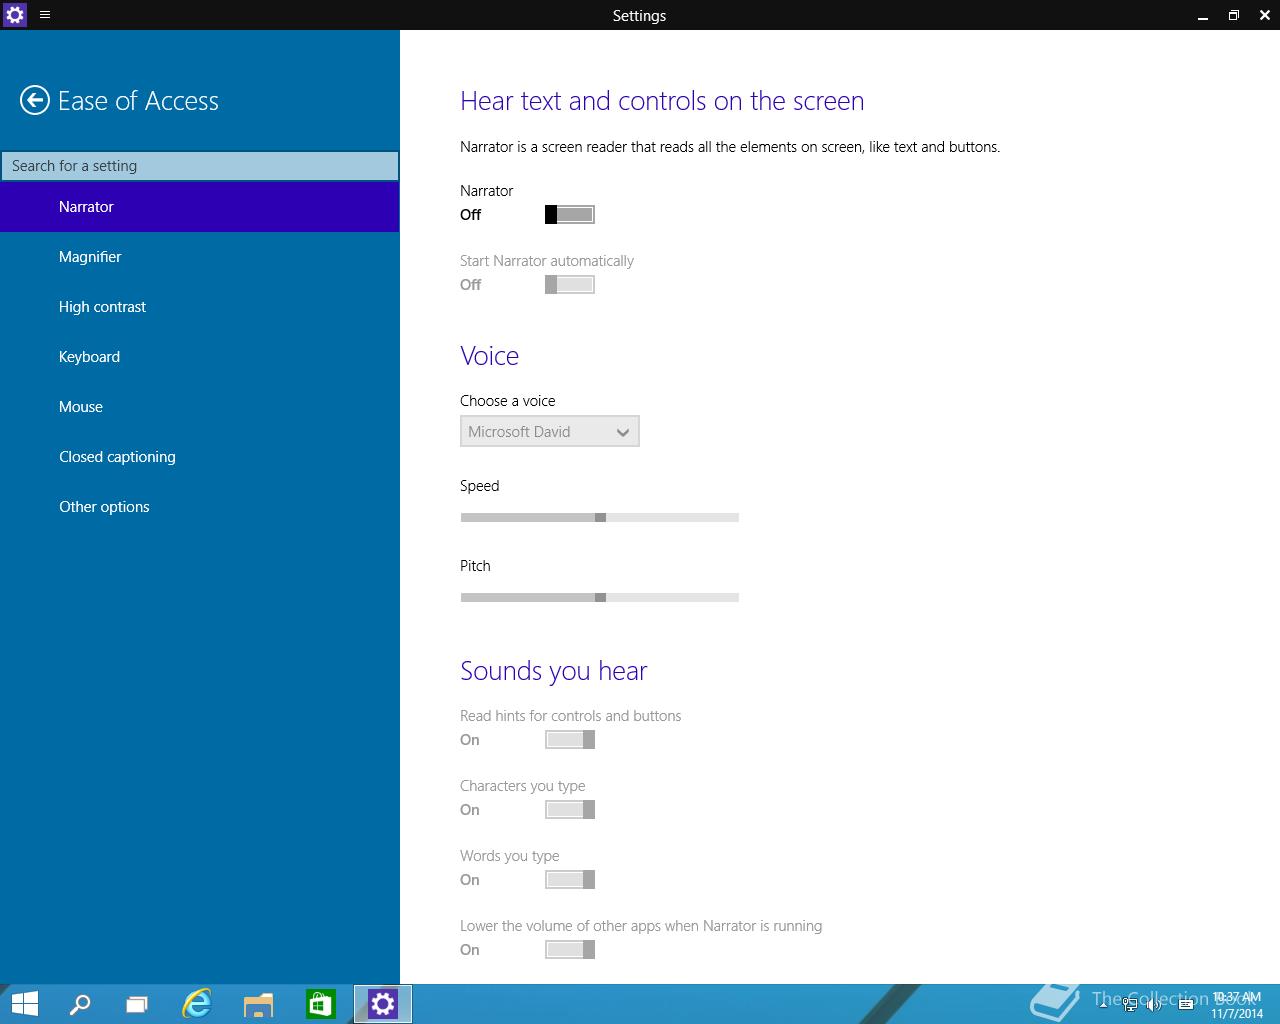Image resolution: width=1280 pixels, height=1024 pixels.
Task: Close the Settings window
Action: tap(1264, 15)
